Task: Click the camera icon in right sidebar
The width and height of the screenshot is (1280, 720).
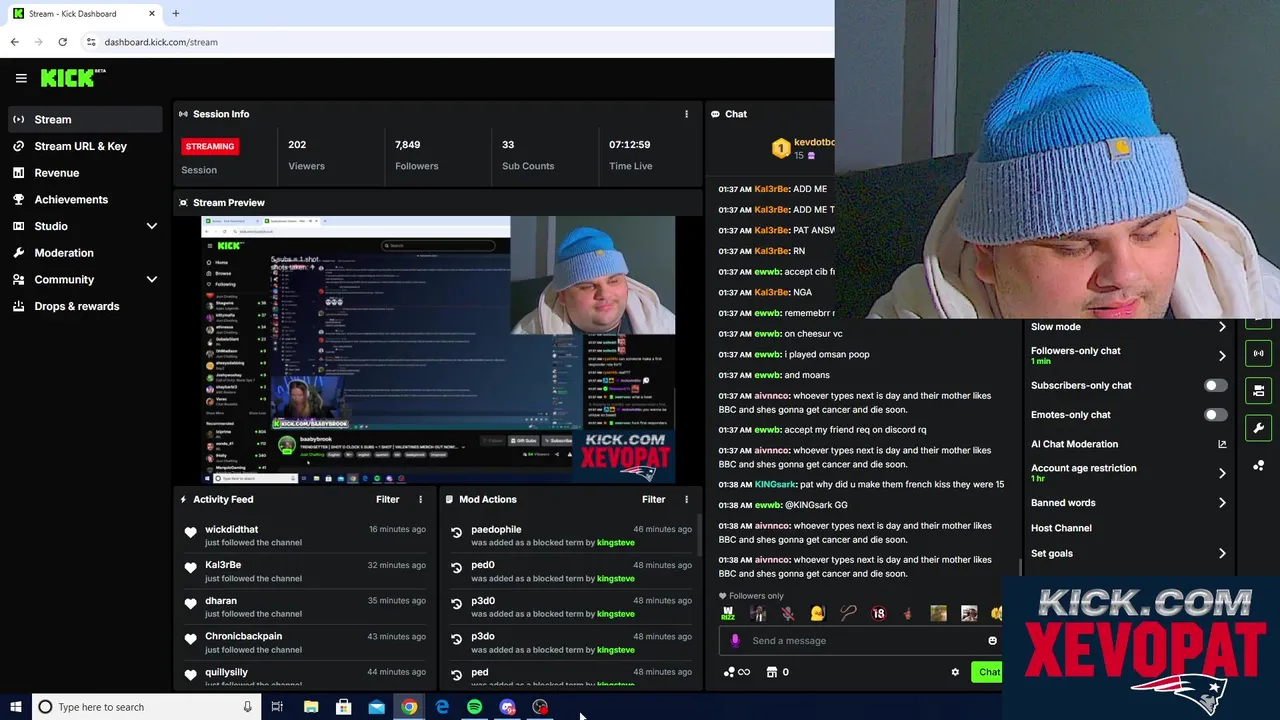Action: click(x=1259, y=391)
